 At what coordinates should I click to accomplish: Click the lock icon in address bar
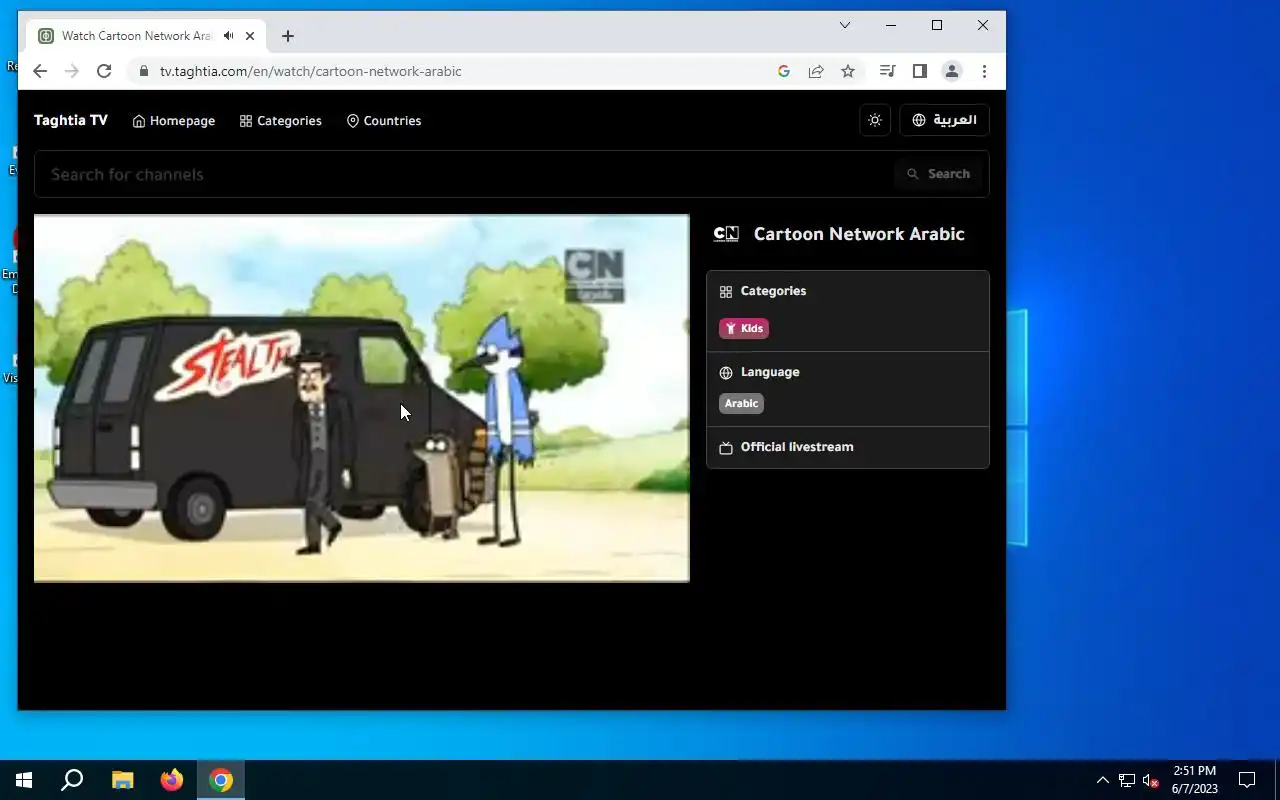click(143, 71)
